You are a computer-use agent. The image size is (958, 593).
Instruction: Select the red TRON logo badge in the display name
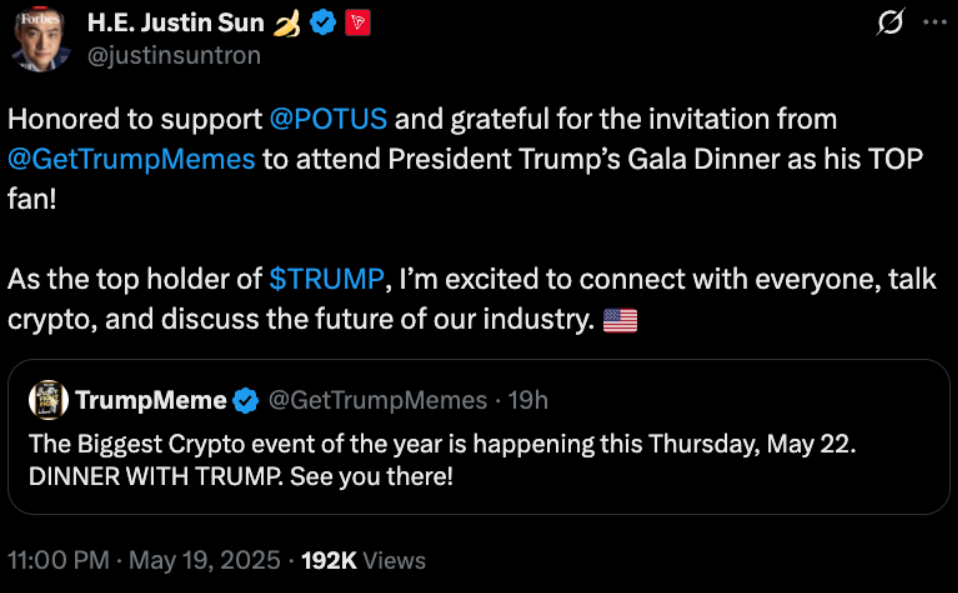tap(357, 22)
